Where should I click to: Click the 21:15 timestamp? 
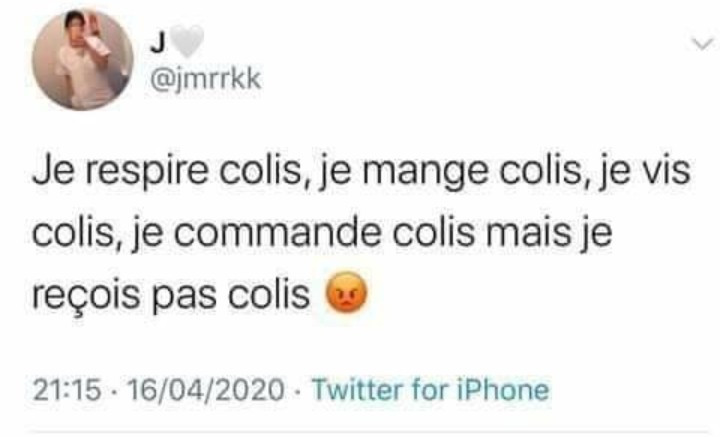coord(67,390)
